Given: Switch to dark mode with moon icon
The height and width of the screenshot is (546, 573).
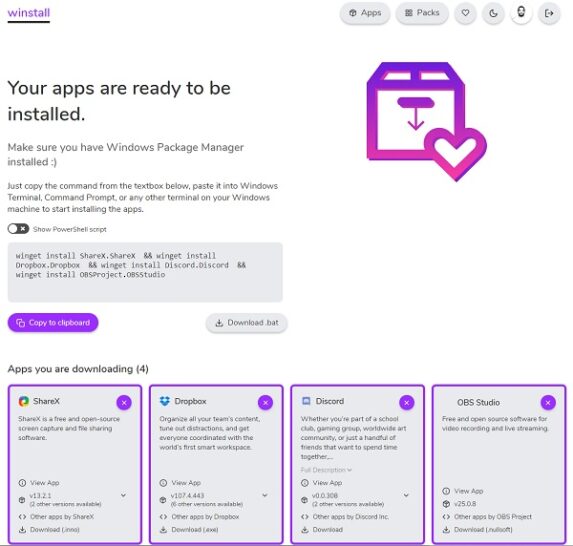Looking at the screenshot, I should (493, 13).
